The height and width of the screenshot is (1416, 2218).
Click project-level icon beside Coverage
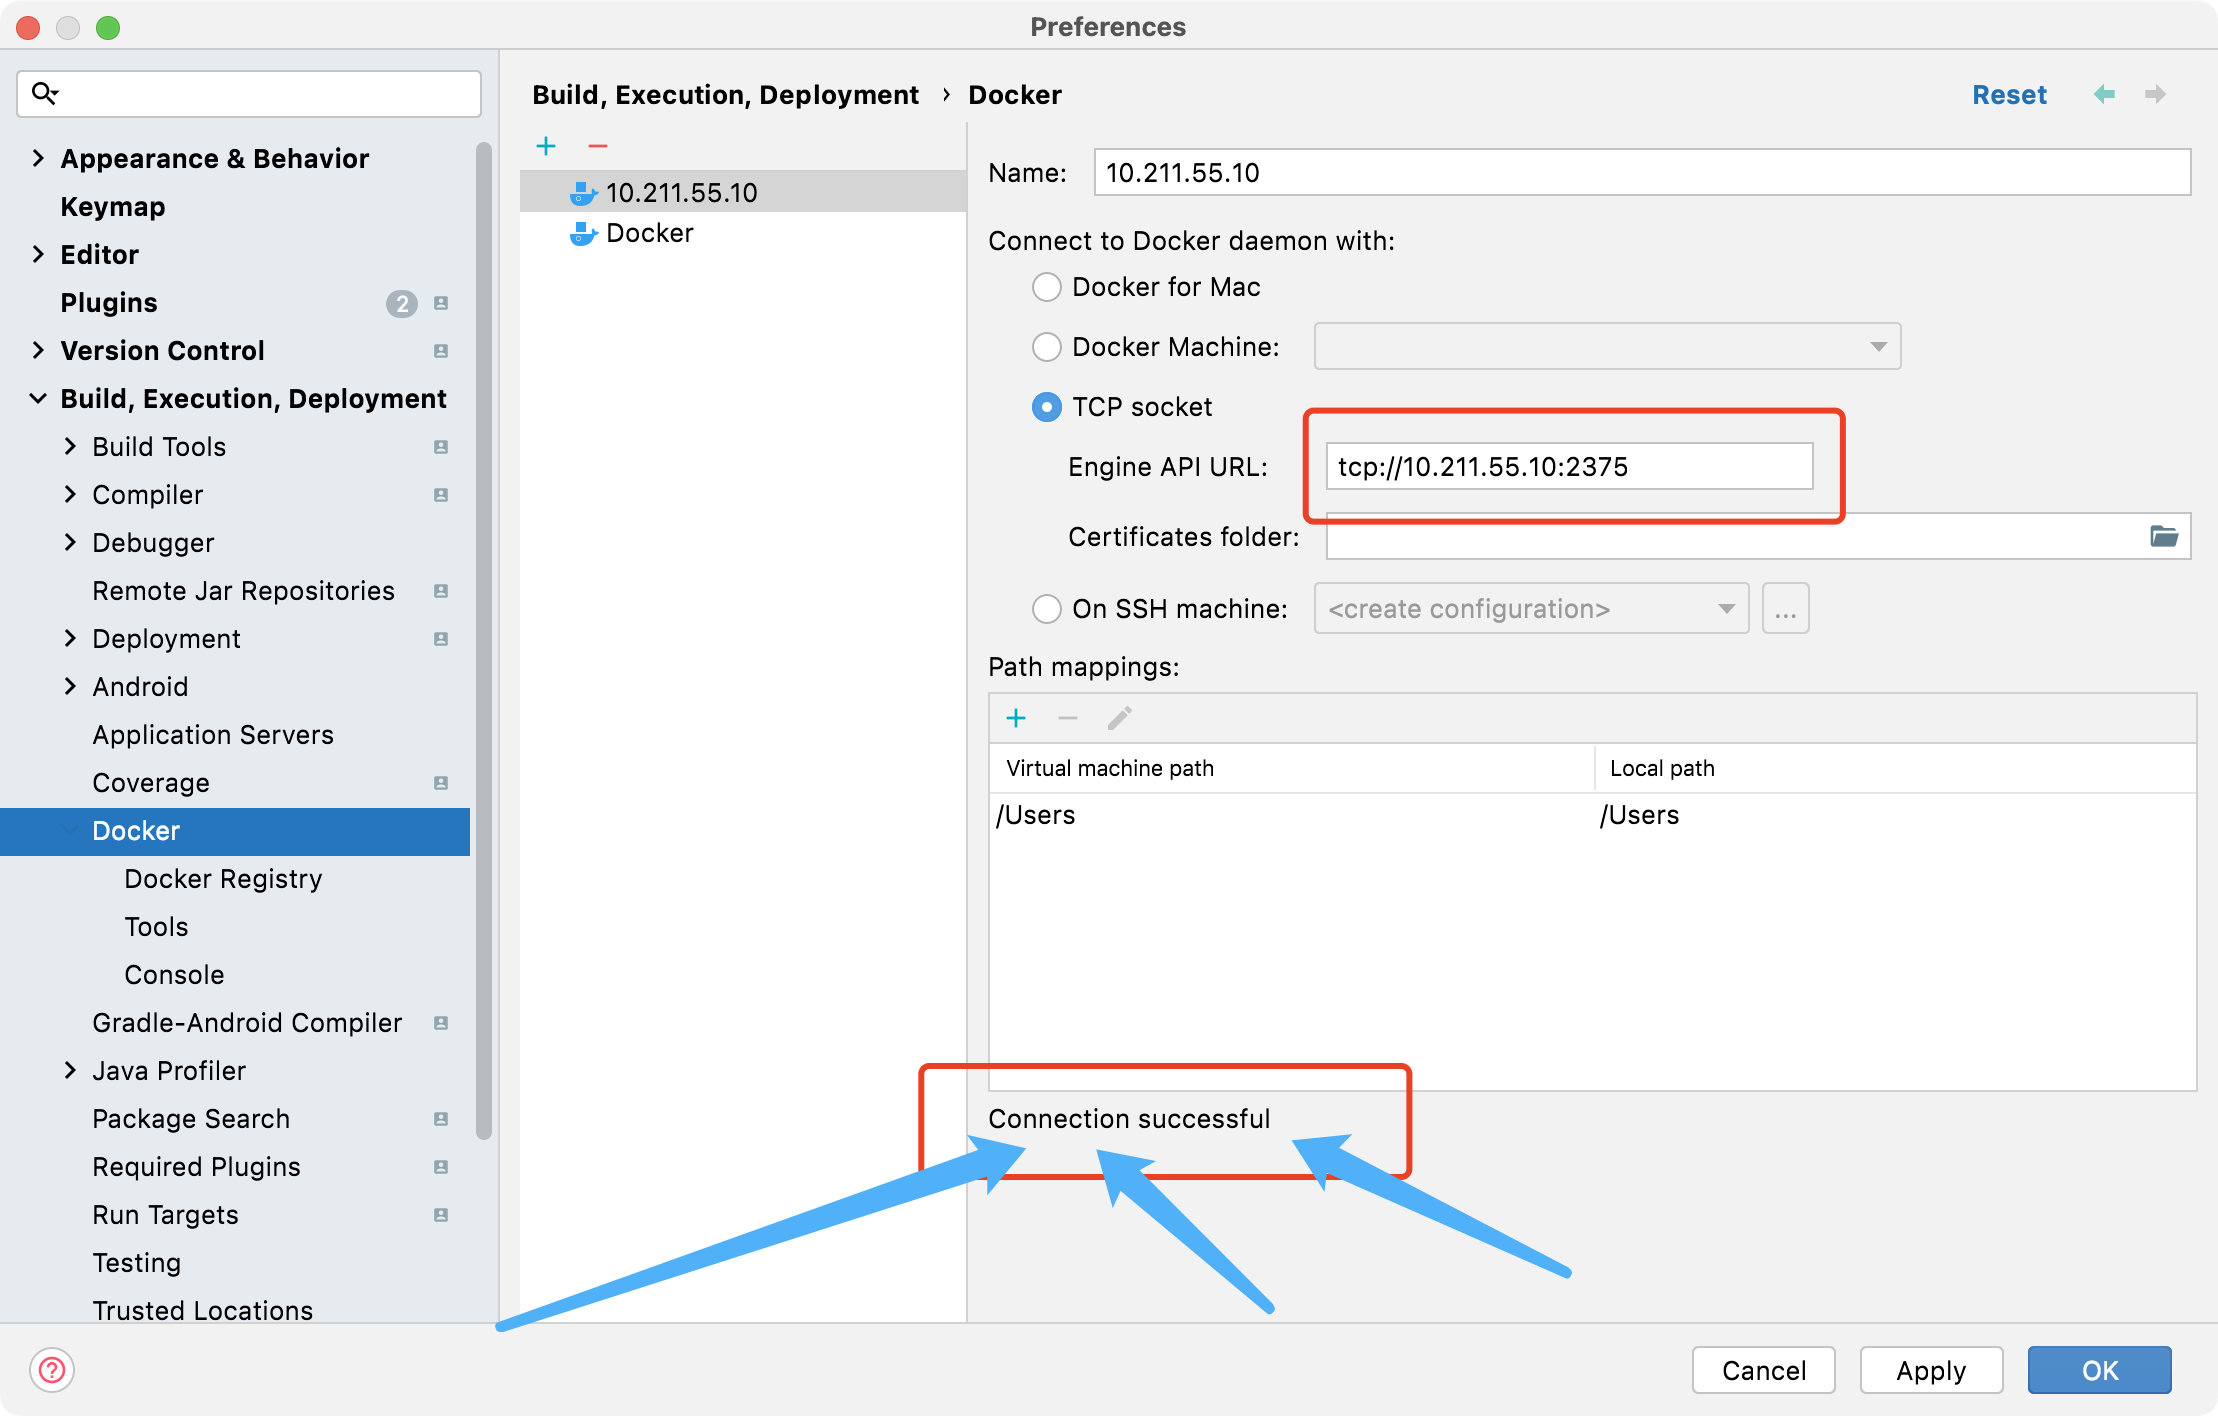click(x=441, y=783)
